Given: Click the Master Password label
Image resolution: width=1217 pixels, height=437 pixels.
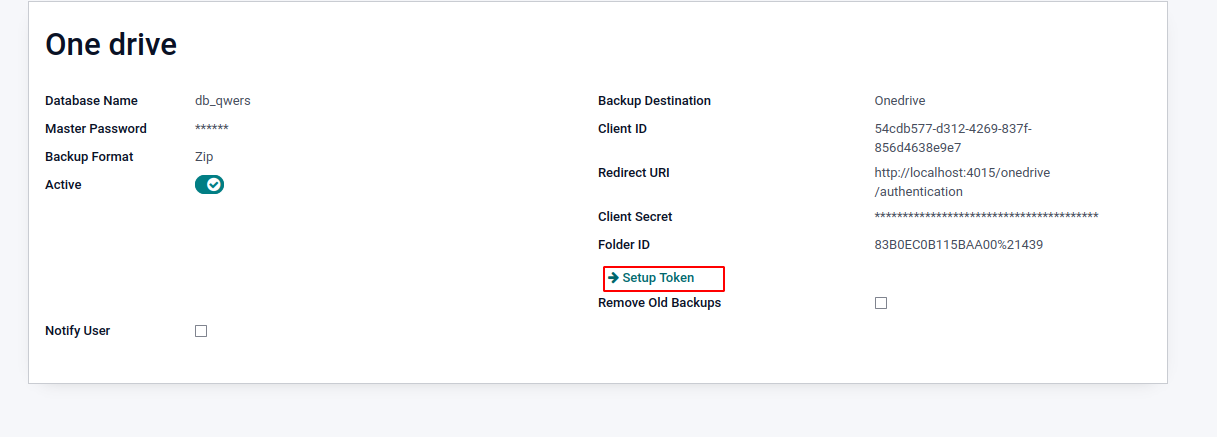Looking at the screenshot, I should [96, 129].
